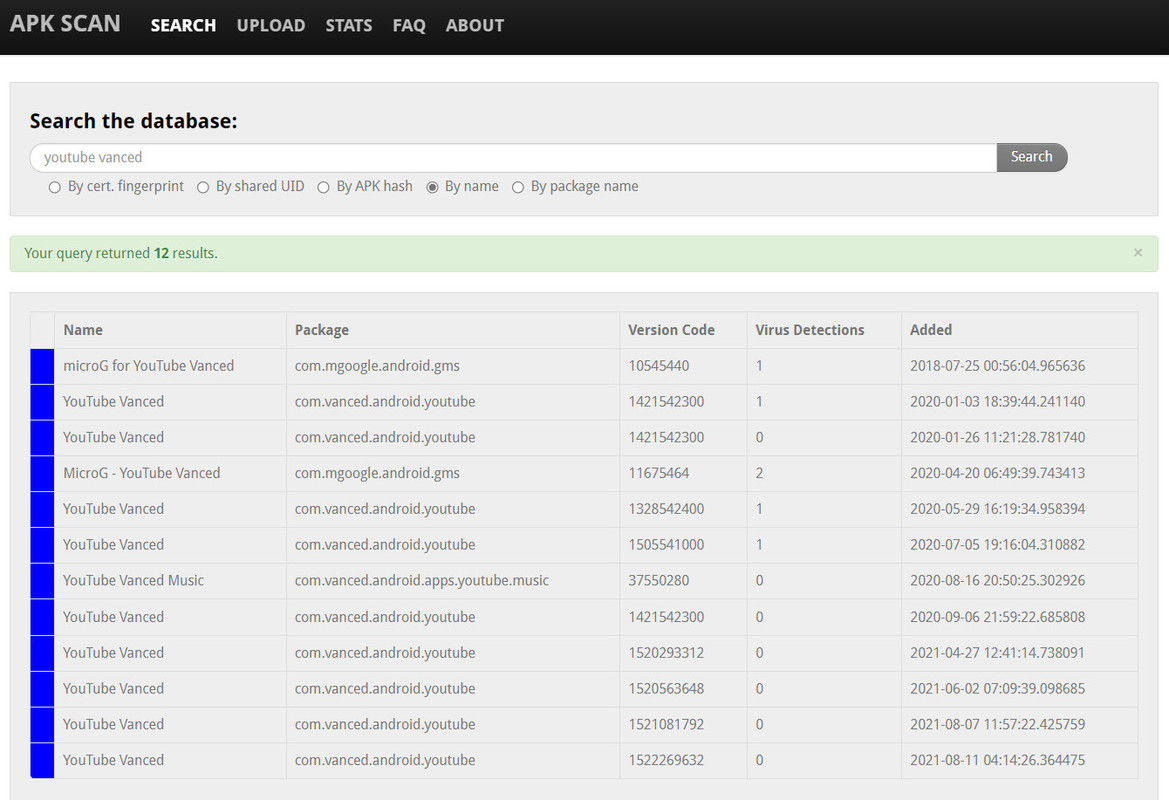
Task: Open the FAQ page
Action: click(409, 25)
